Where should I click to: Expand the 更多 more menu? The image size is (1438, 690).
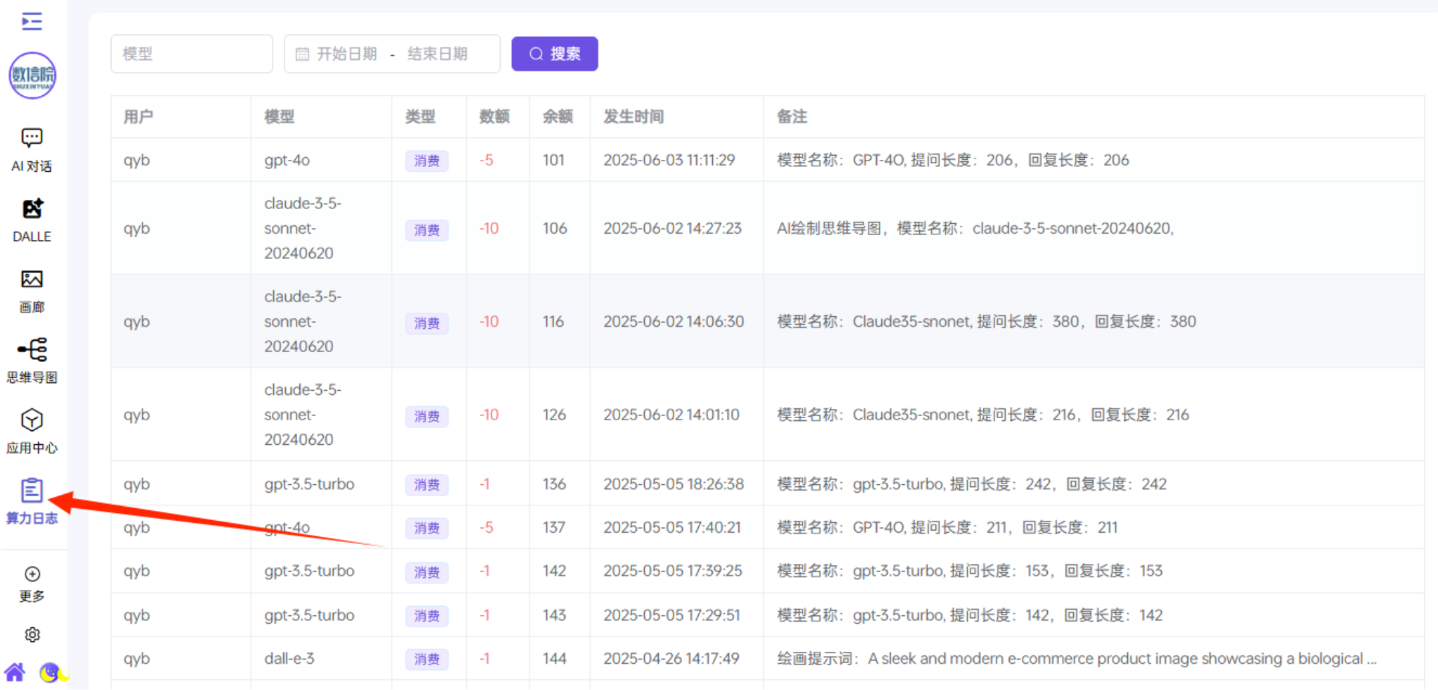pos(32,583)
